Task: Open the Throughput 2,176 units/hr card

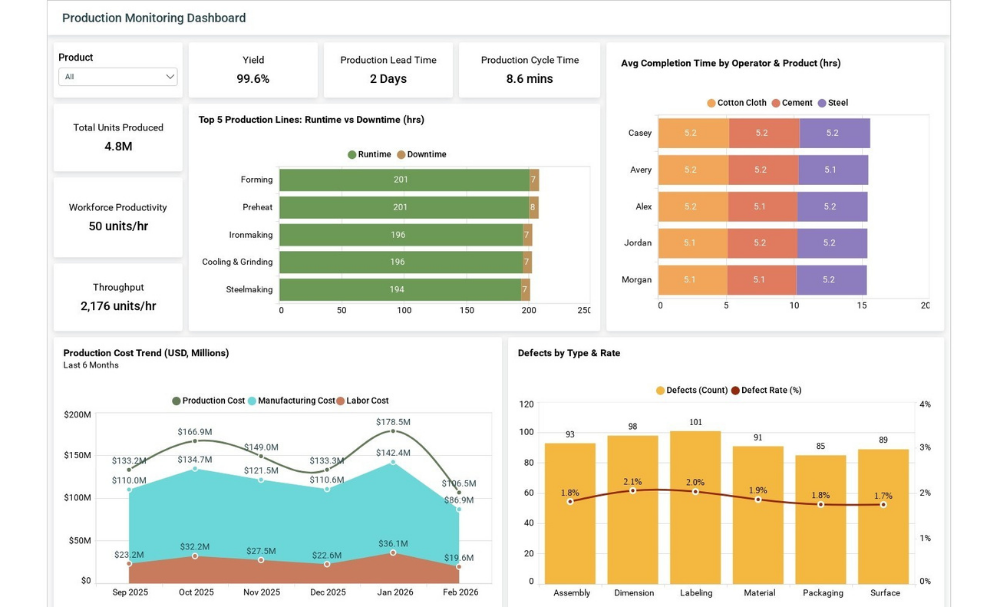Action: point(118,297)
